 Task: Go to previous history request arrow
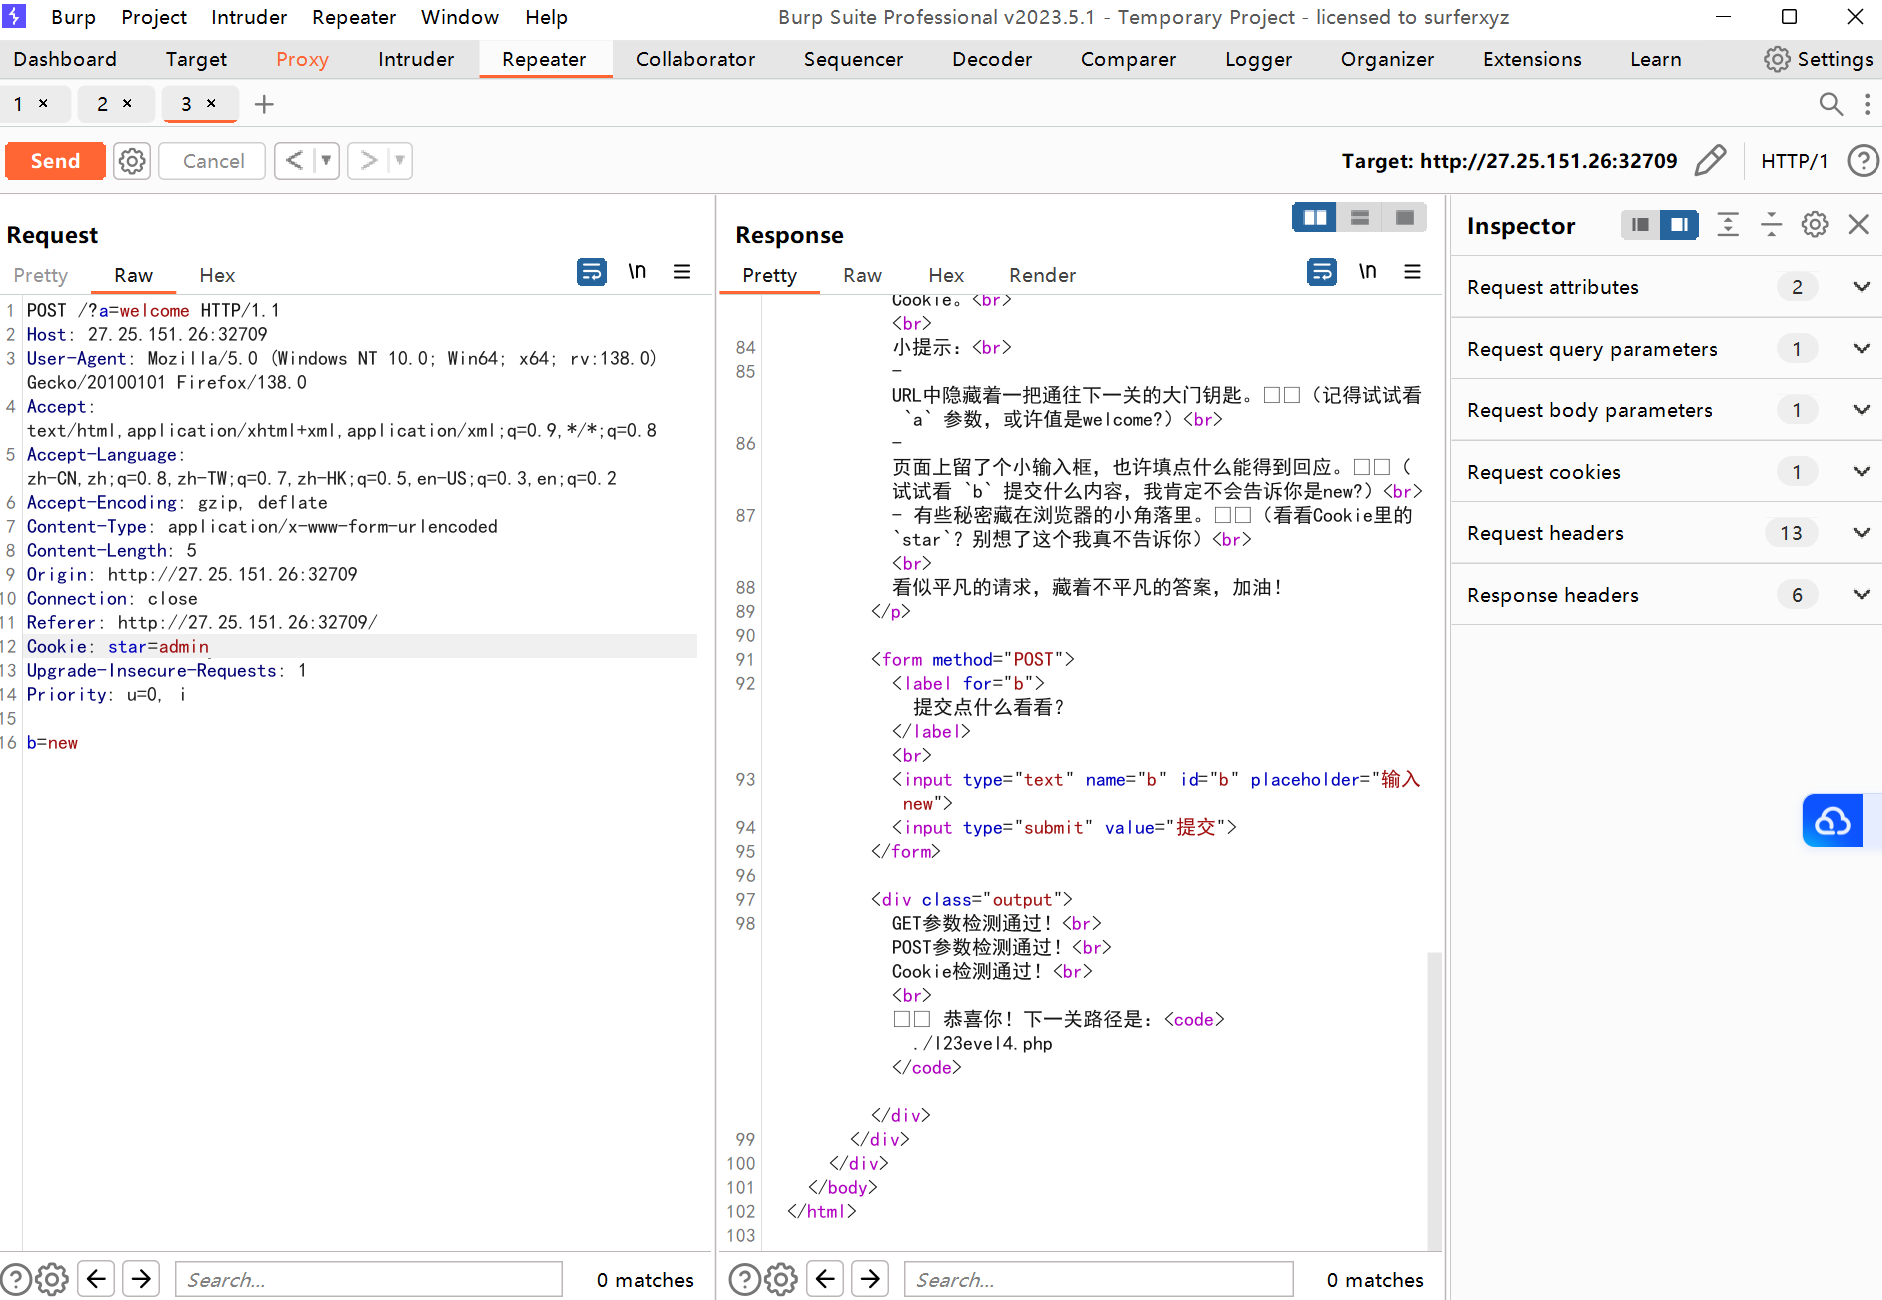294,161
